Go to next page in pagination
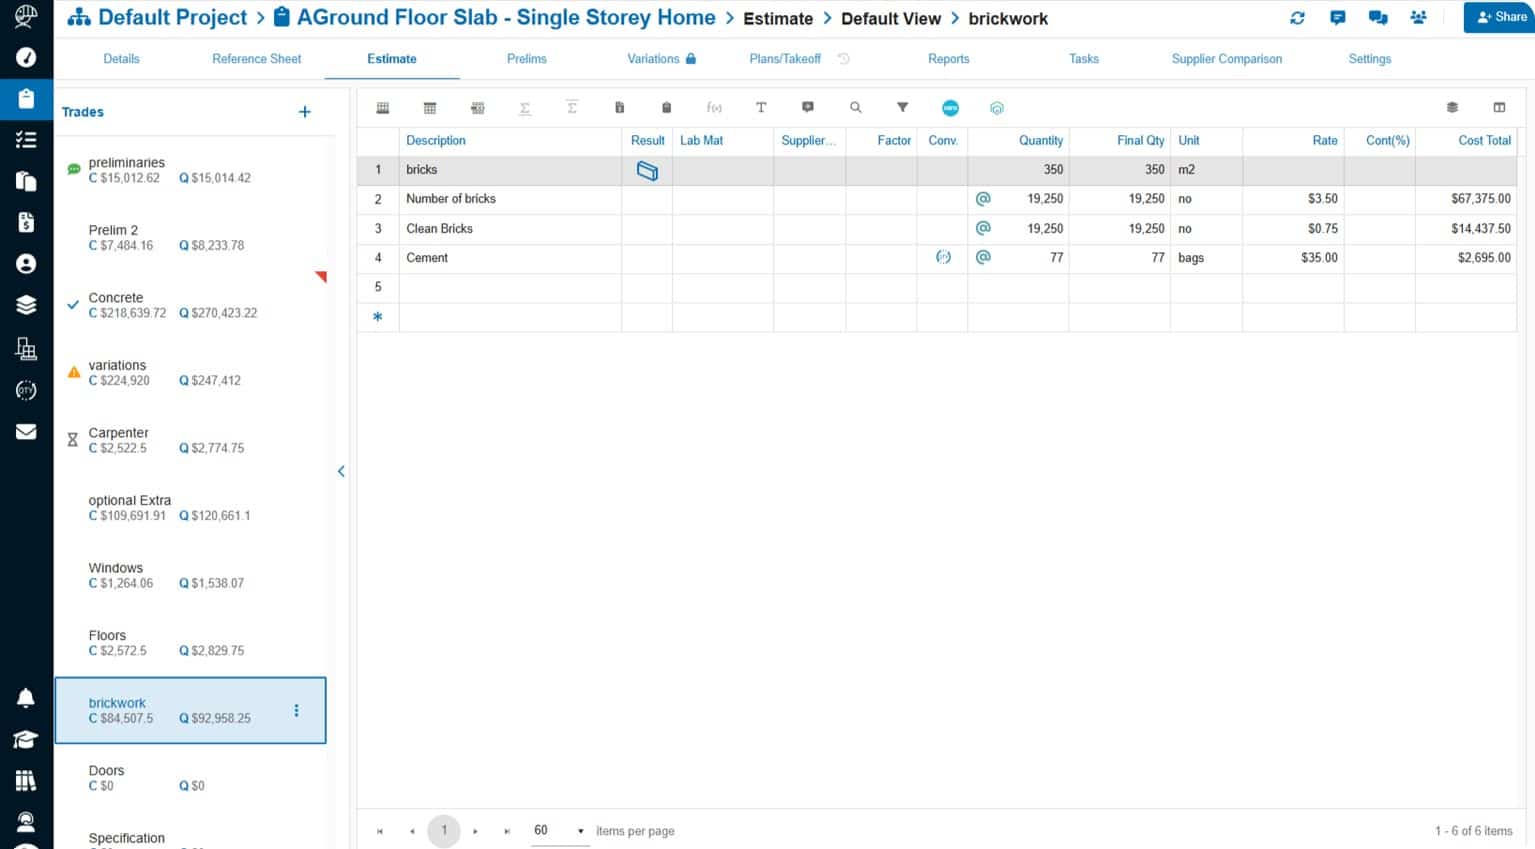1535x849 pixels. pos(475,831)
